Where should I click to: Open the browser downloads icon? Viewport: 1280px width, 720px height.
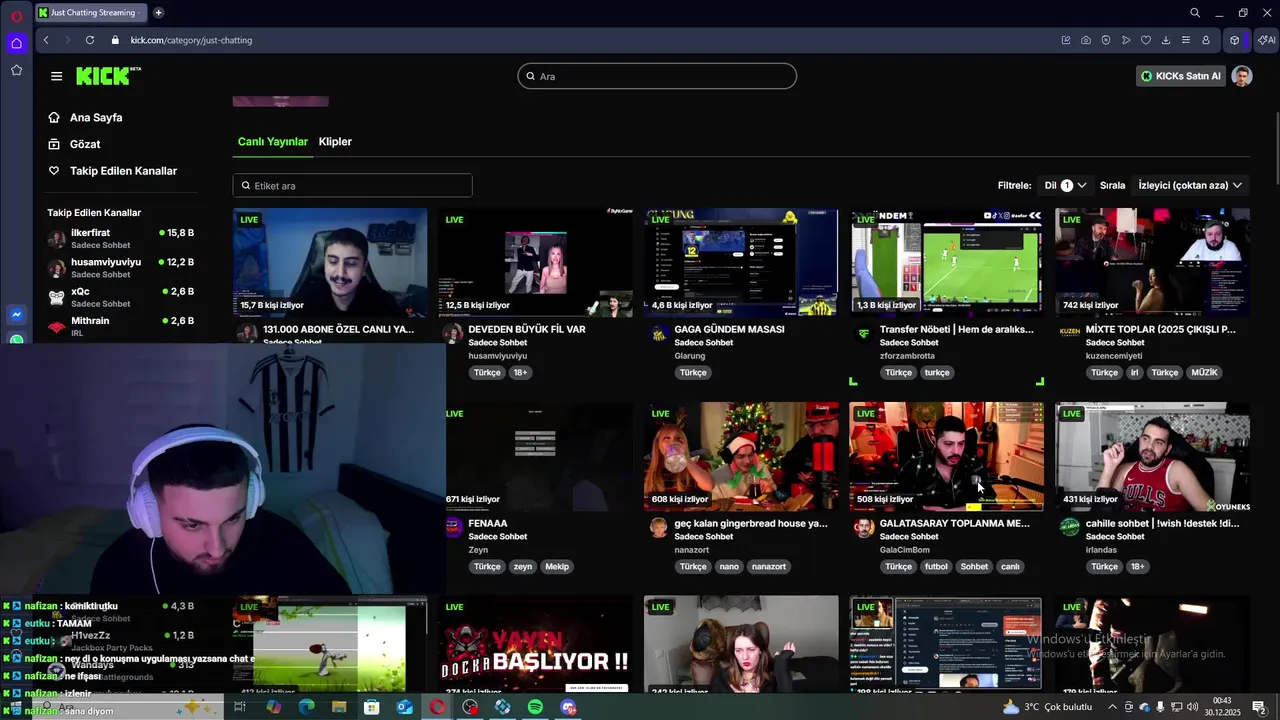click(x=1166, y=40)
